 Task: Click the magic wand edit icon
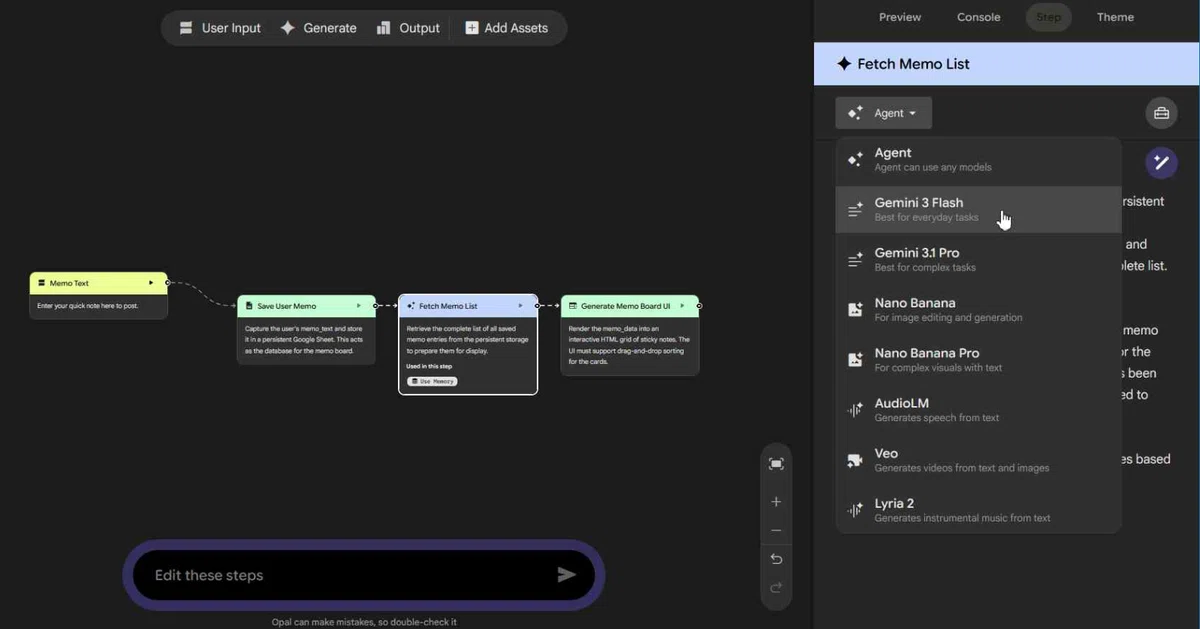click(1161, 163)
